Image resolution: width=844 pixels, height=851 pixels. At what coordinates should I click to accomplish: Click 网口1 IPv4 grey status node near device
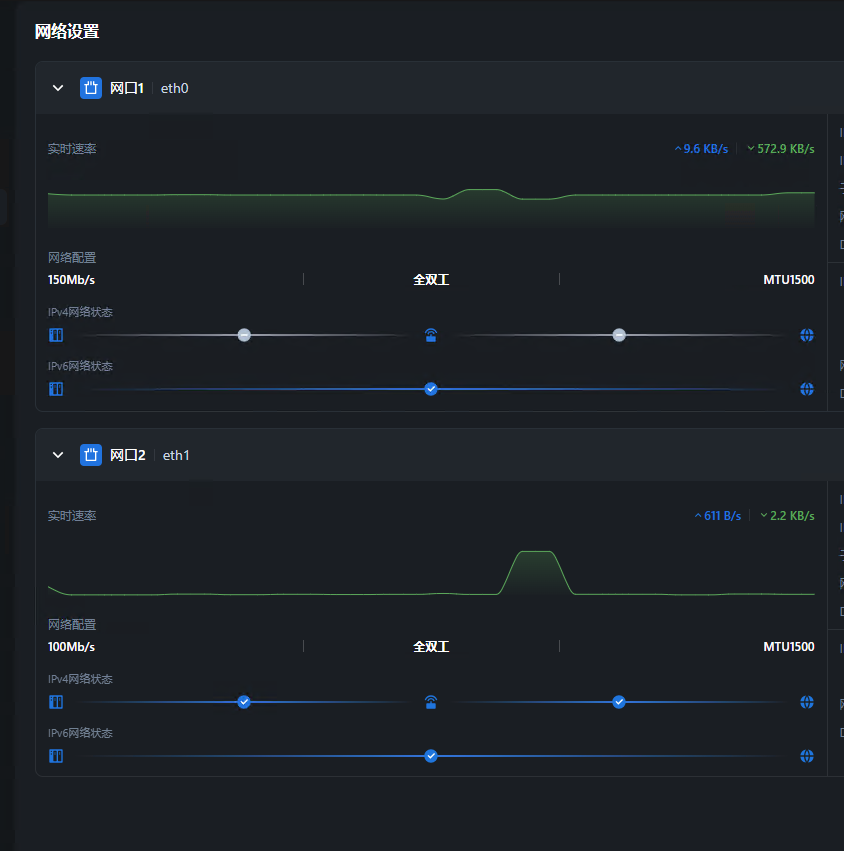tap(244, 335)
